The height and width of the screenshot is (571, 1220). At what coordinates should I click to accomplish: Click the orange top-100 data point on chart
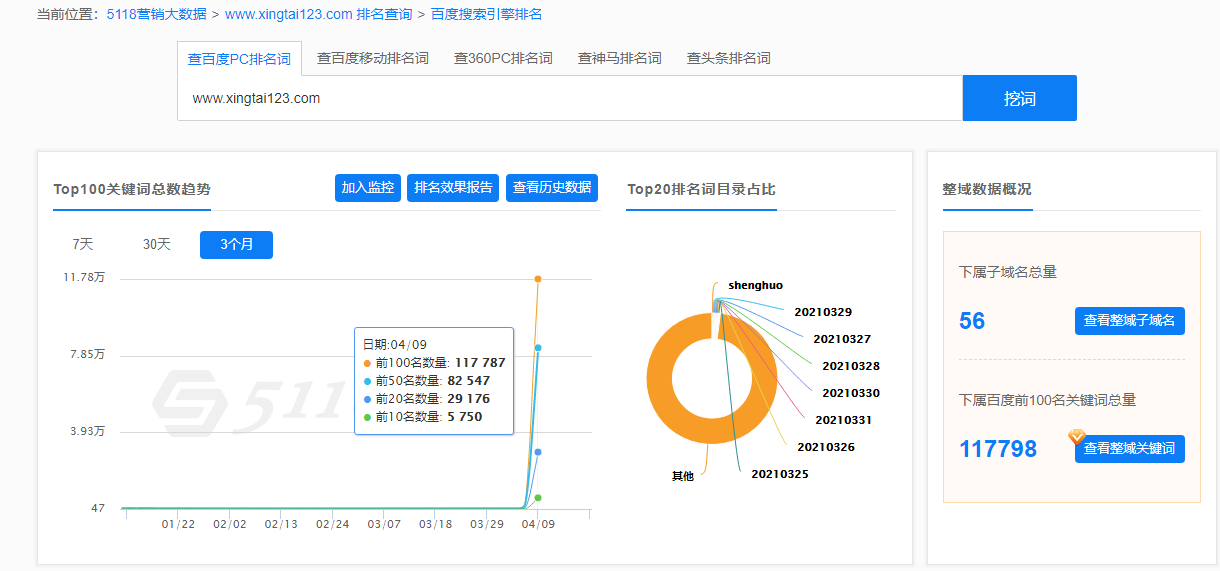pyautogui.click(x=538, y=279)
